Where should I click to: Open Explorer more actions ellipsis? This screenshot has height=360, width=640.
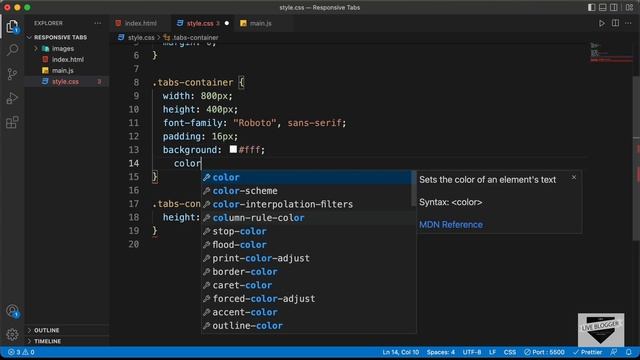[98, 23]
